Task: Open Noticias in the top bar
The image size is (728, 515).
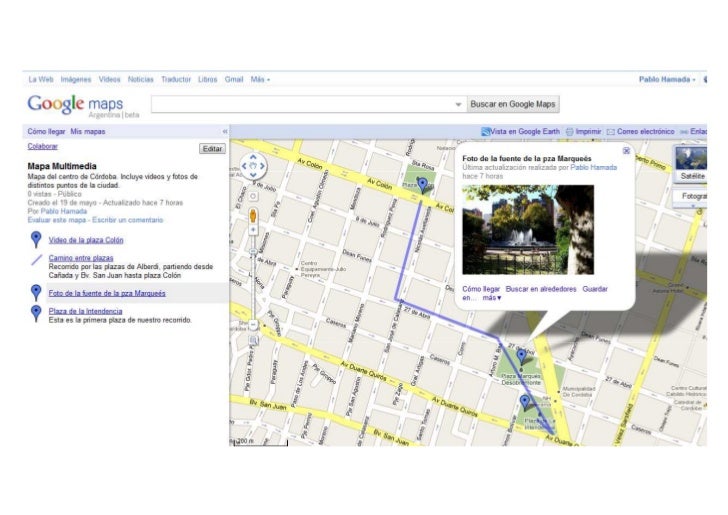Action: coord(141,79)
